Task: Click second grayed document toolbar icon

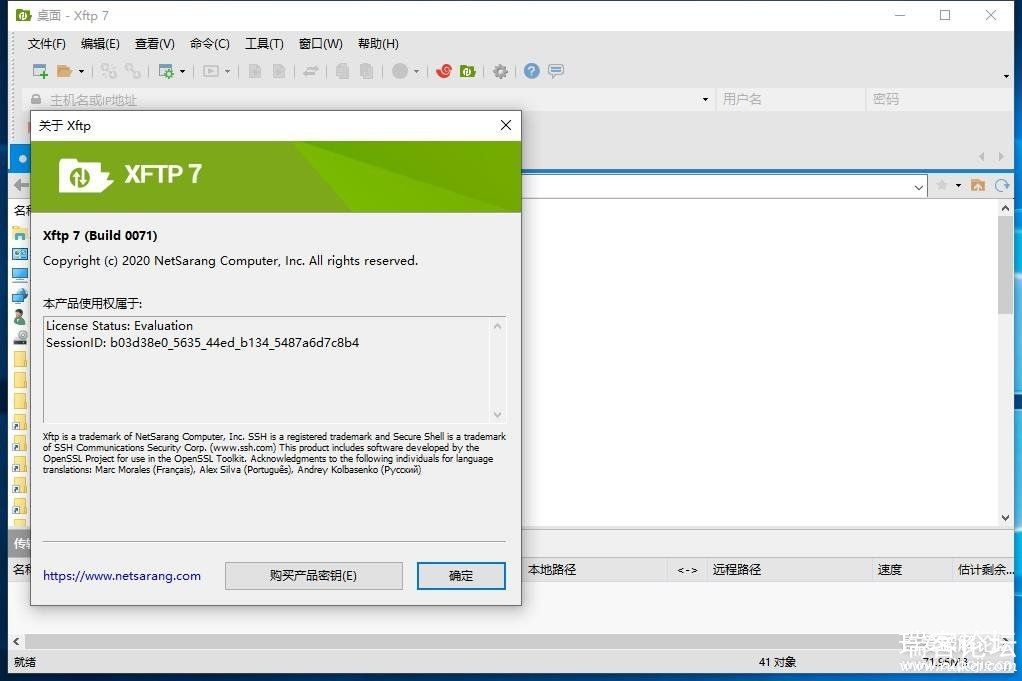Action: pos(279,71)
